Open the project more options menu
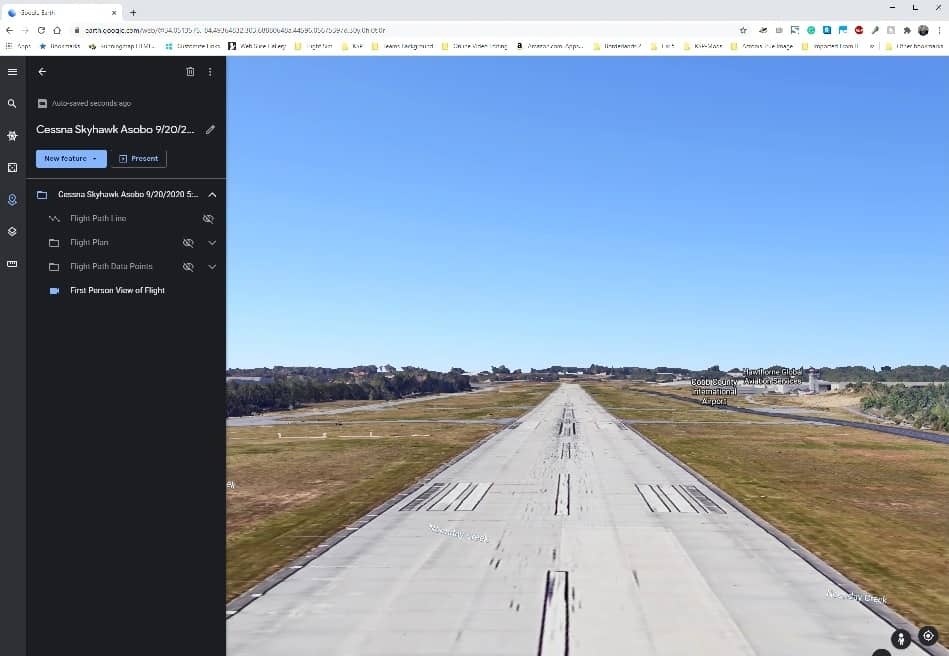 pyautogui.click(x=210, y=72)
